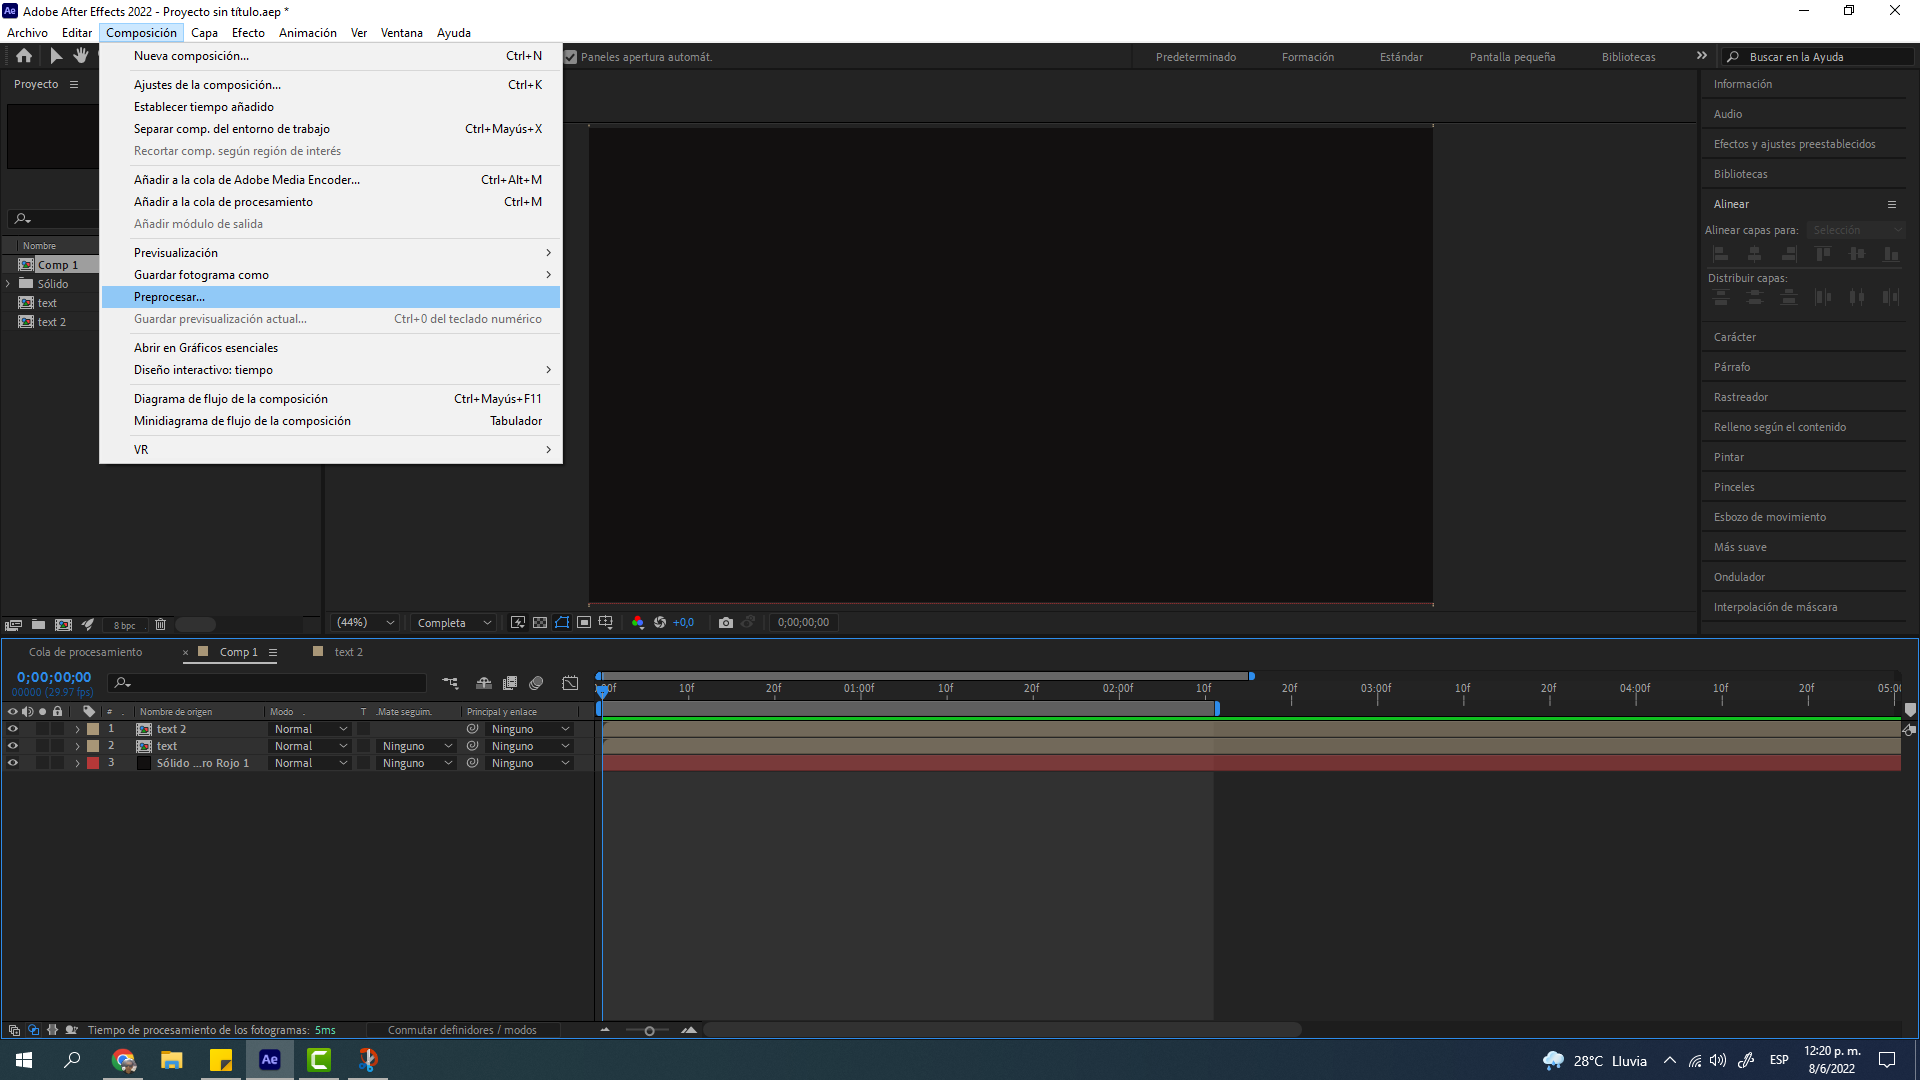Click tan label color of layer 1
Viewport: 1920px width, 1080px height.
tap(93, 729)
